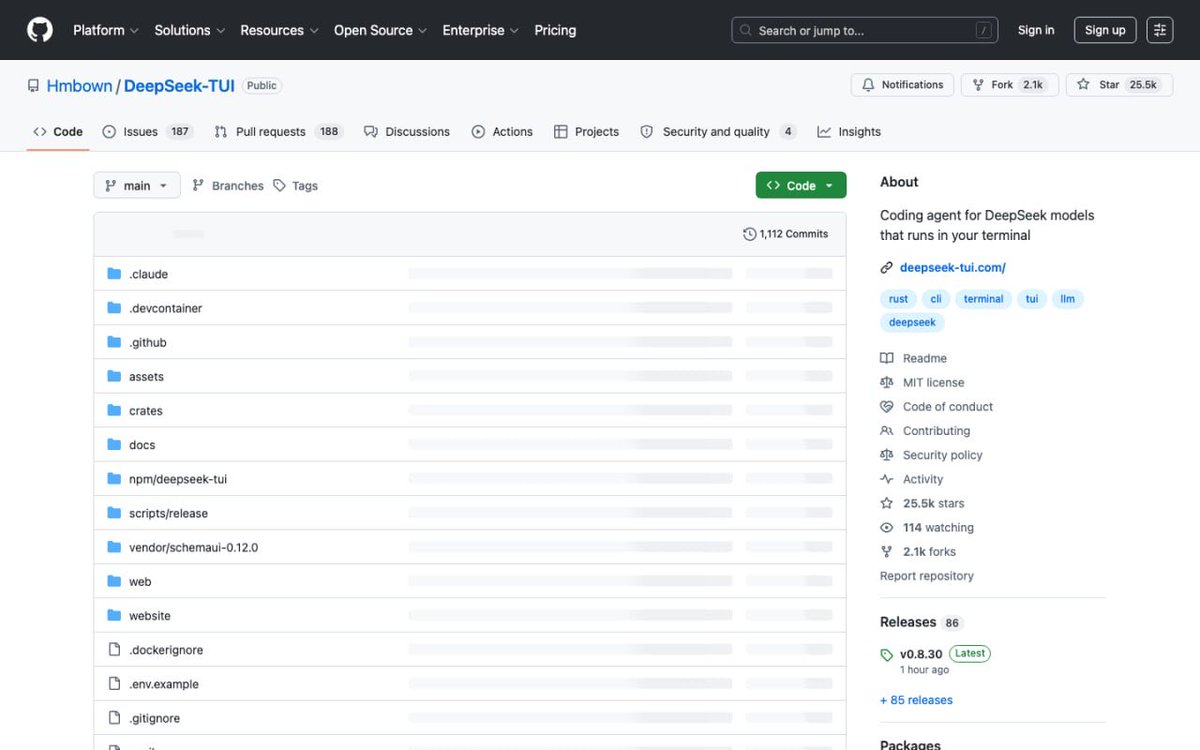Open the Hmbown owner profile link
Screen dimensions: 1200x750
[x=79, y=86]
